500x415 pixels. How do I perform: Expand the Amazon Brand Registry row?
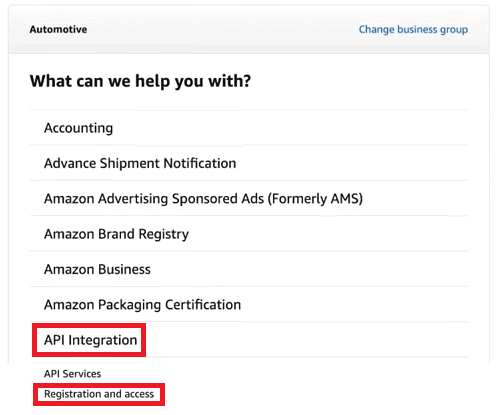249,234
